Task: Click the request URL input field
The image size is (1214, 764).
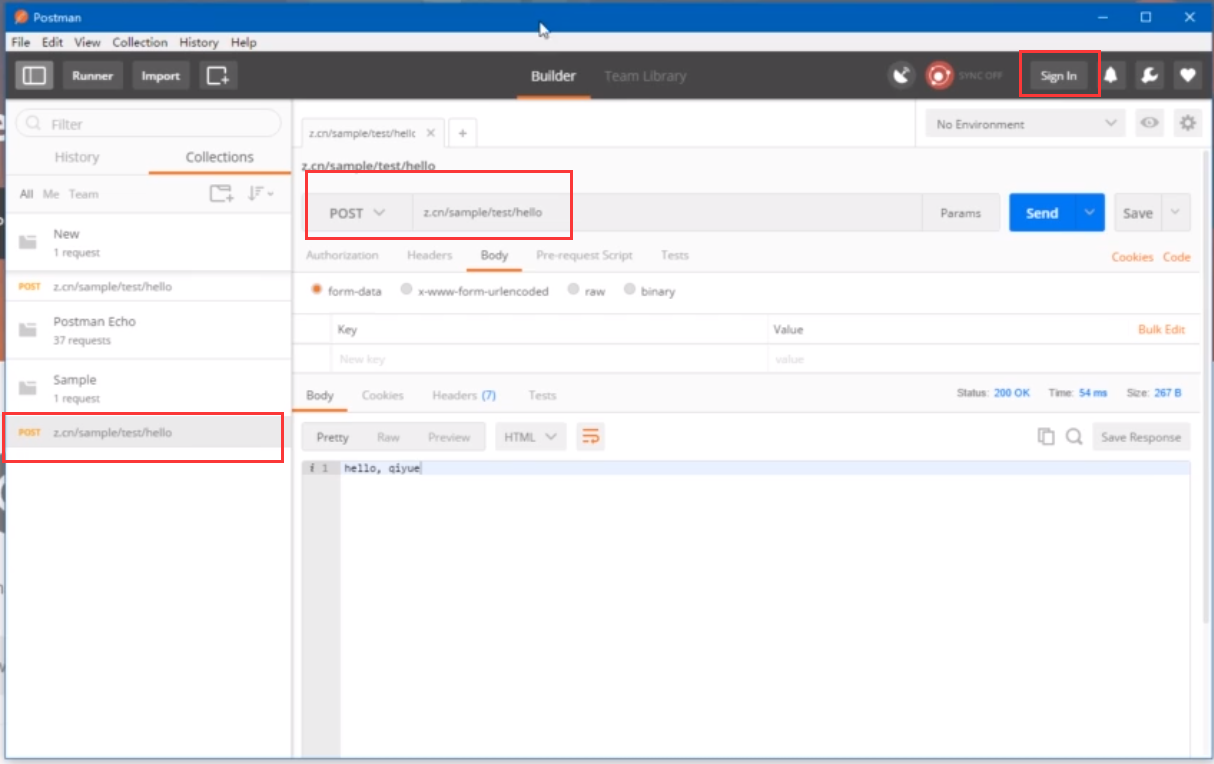Action: point(667,213)
